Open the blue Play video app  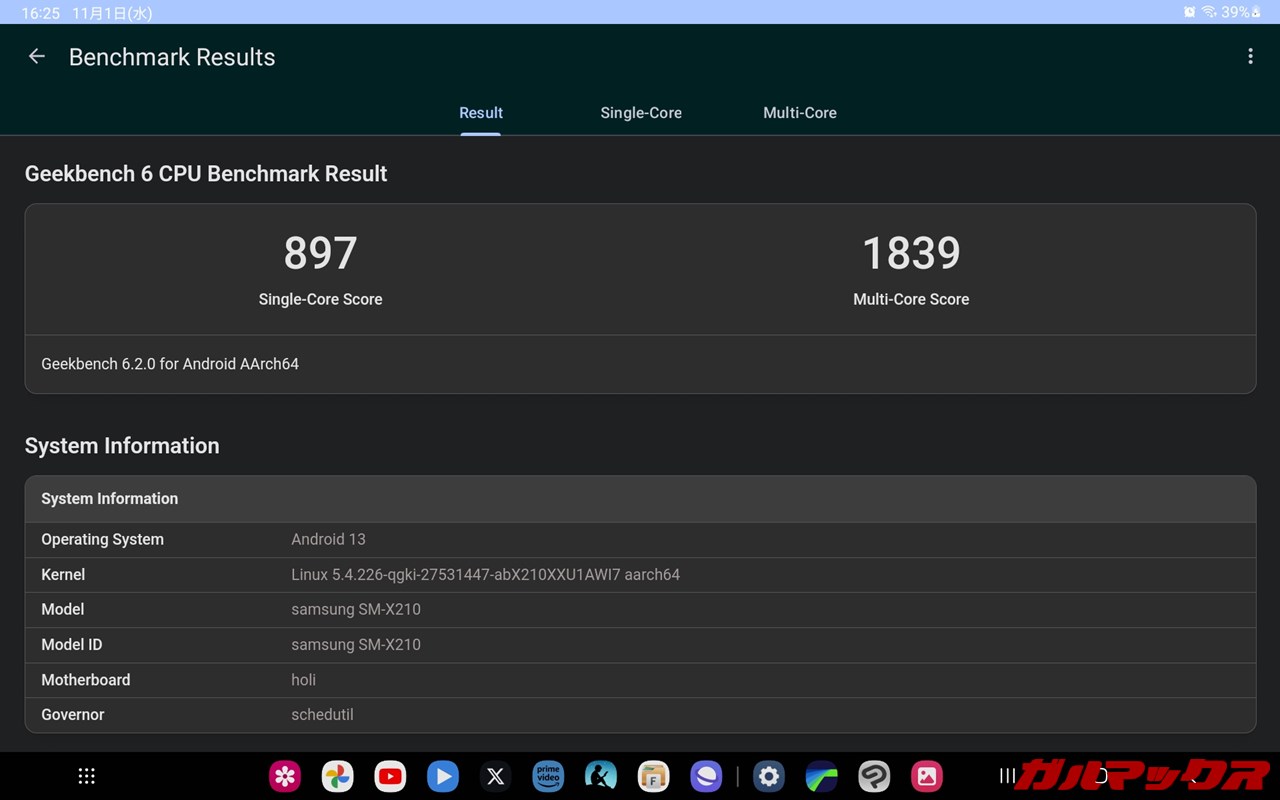(x=443, y=776)
